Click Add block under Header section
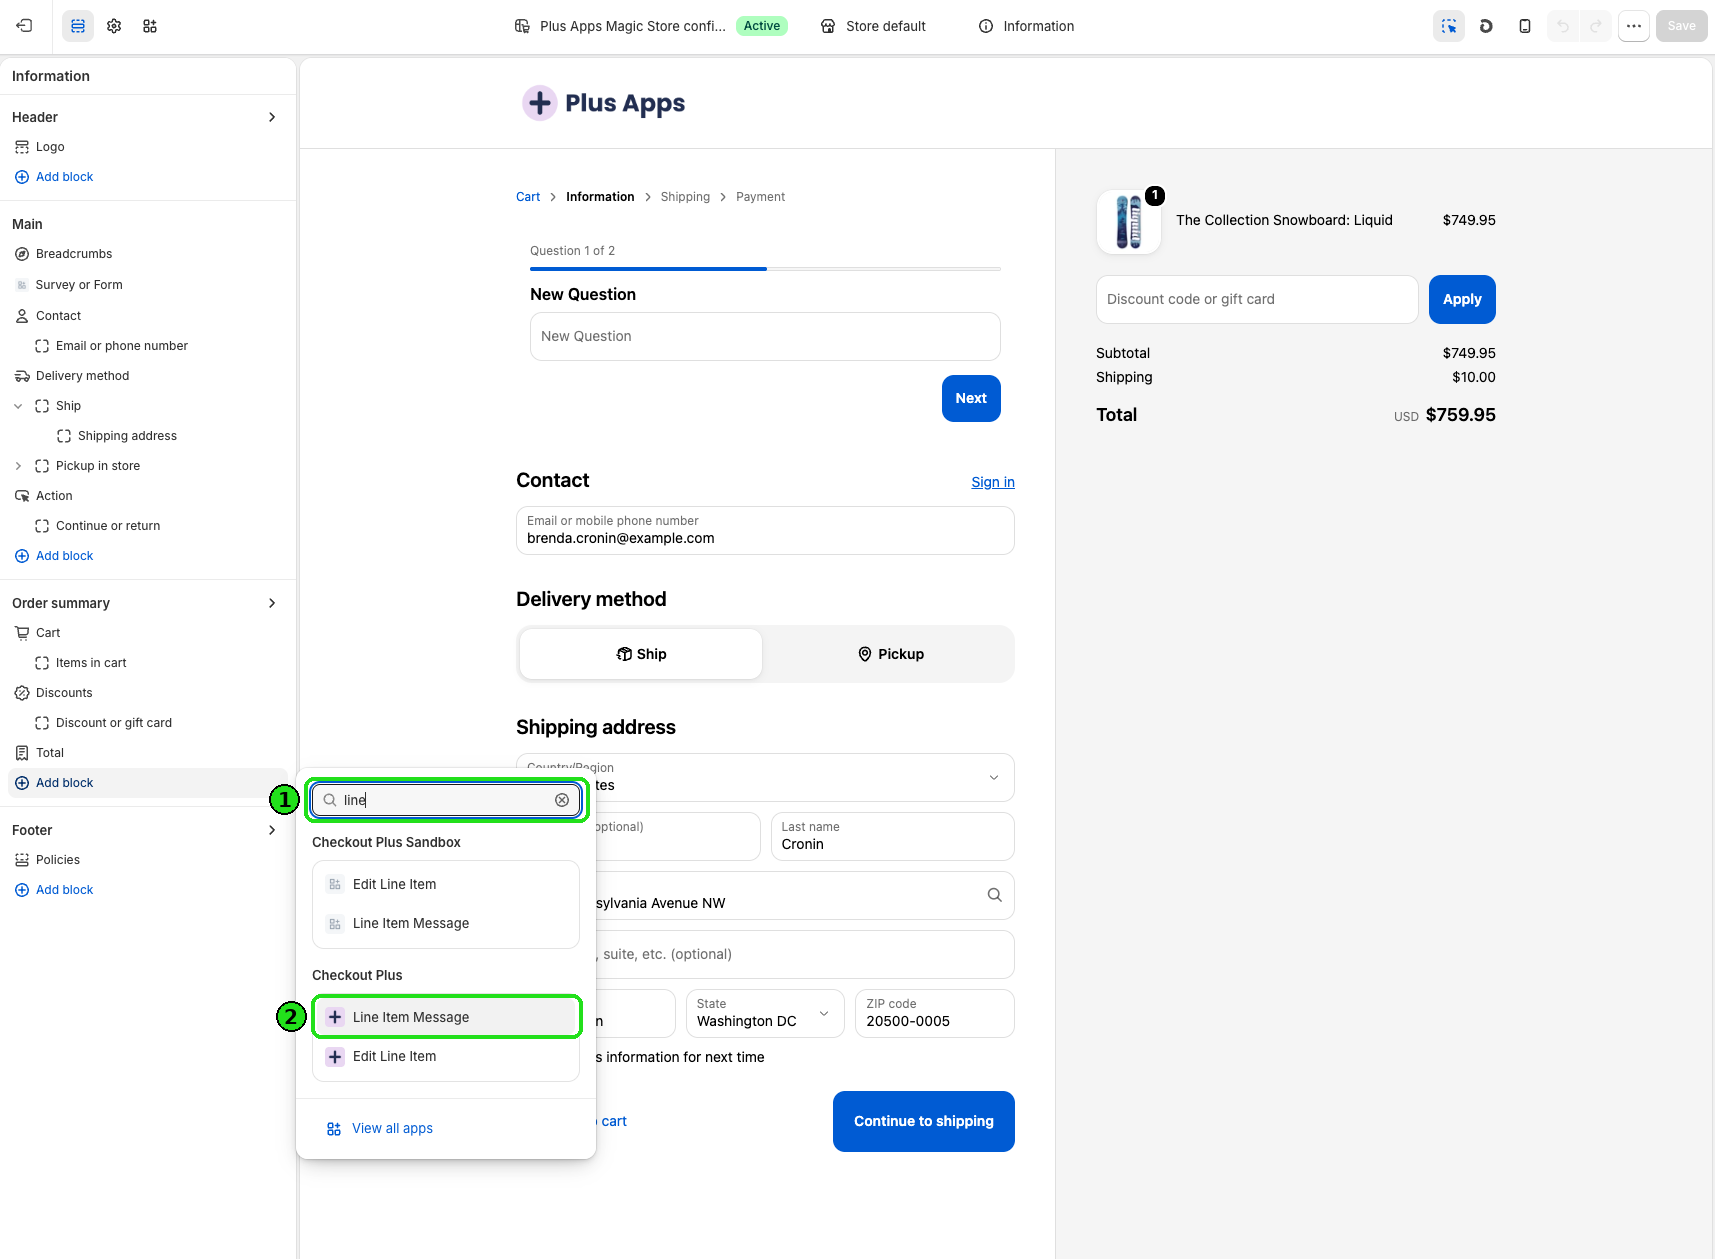 click(54, 177)
